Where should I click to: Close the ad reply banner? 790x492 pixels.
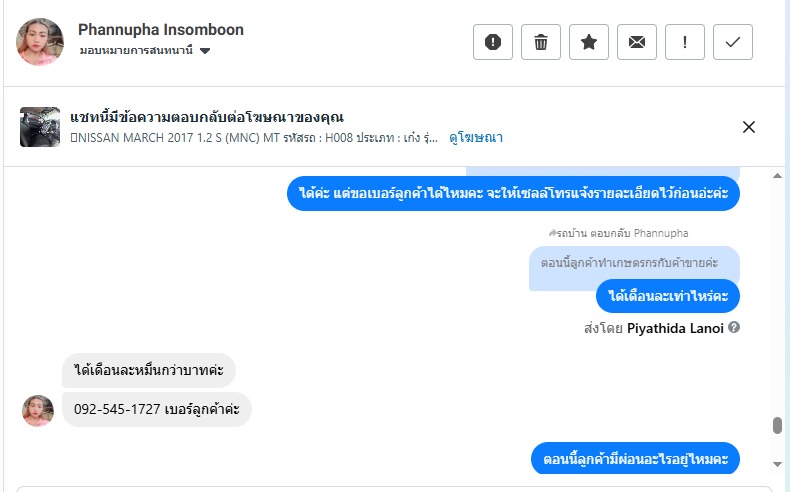(x=749, y=127)
